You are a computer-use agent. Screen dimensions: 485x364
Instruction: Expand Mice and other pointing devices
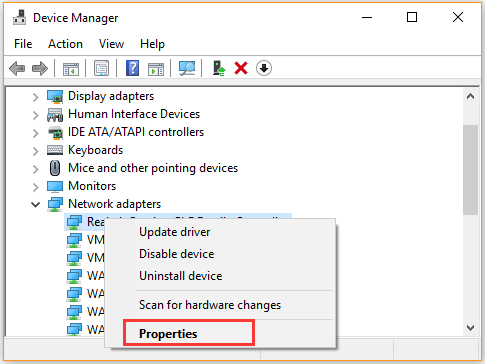pyautogui.click(x=35, y=169)
